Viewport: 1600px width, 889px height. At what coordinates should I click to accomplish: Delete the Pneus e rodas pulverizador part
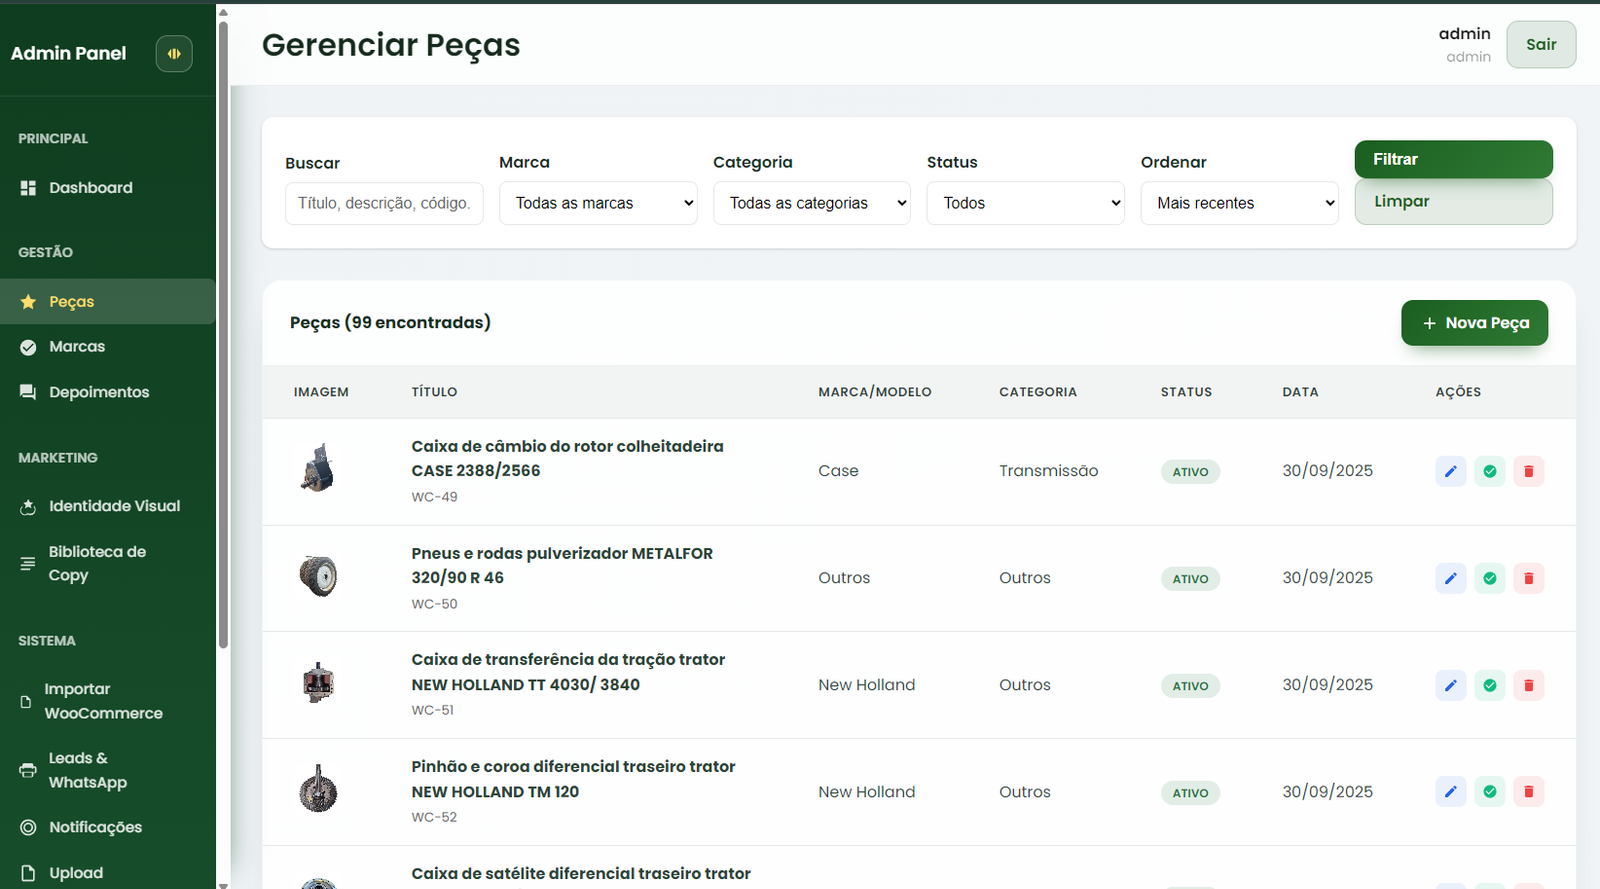pyautogui.click(x=1528, y=578)
